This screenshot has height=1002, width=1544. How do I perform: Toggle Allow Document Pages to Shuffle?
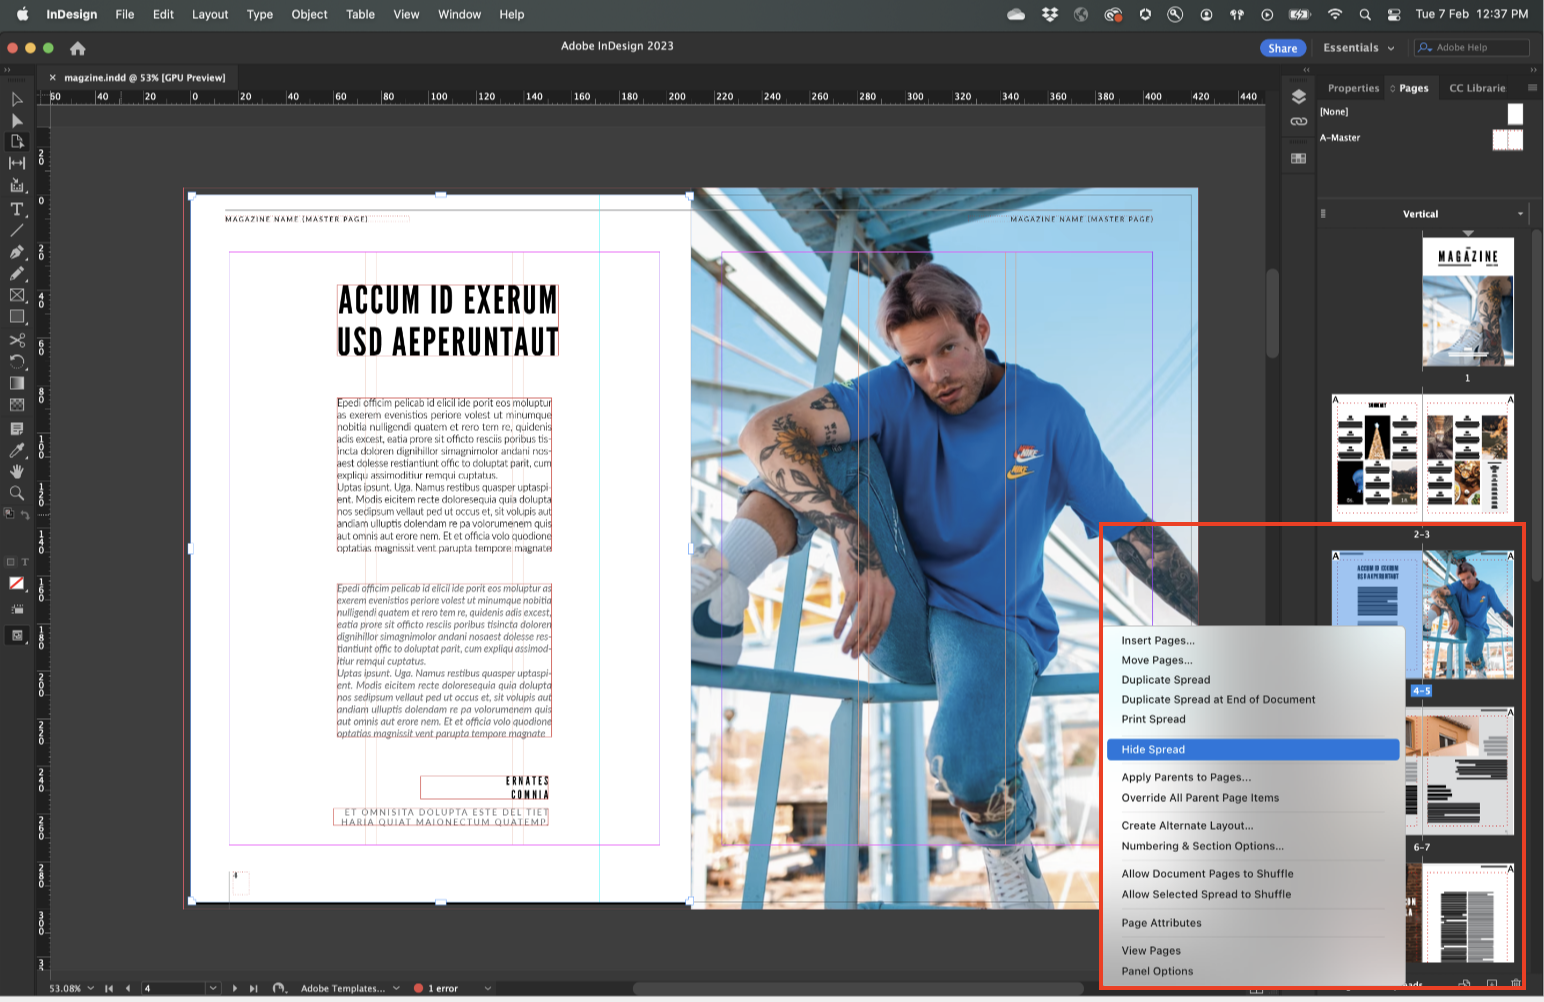[x=1207, y=873]
